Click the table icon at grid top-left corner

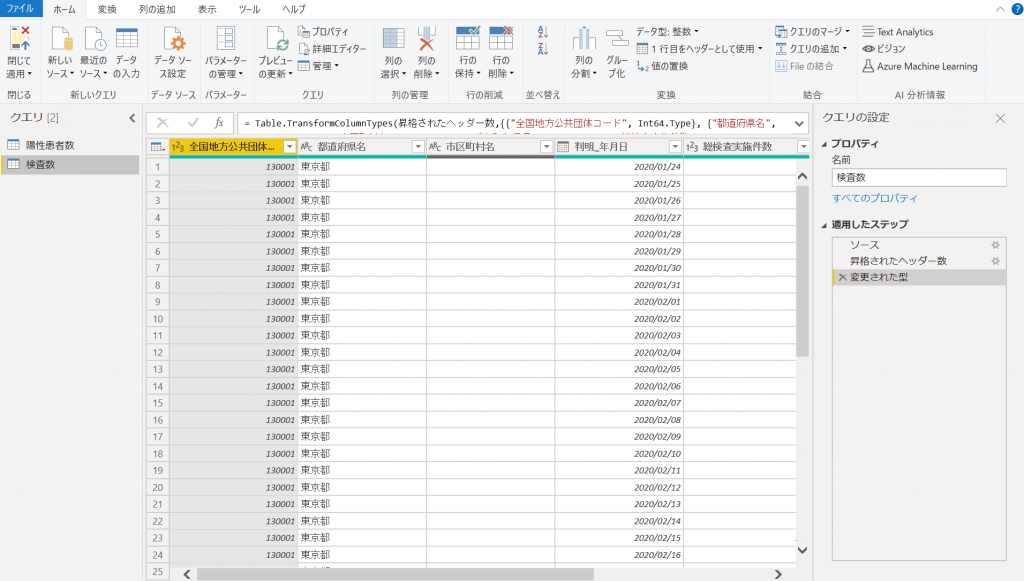(x=157, y=147)
